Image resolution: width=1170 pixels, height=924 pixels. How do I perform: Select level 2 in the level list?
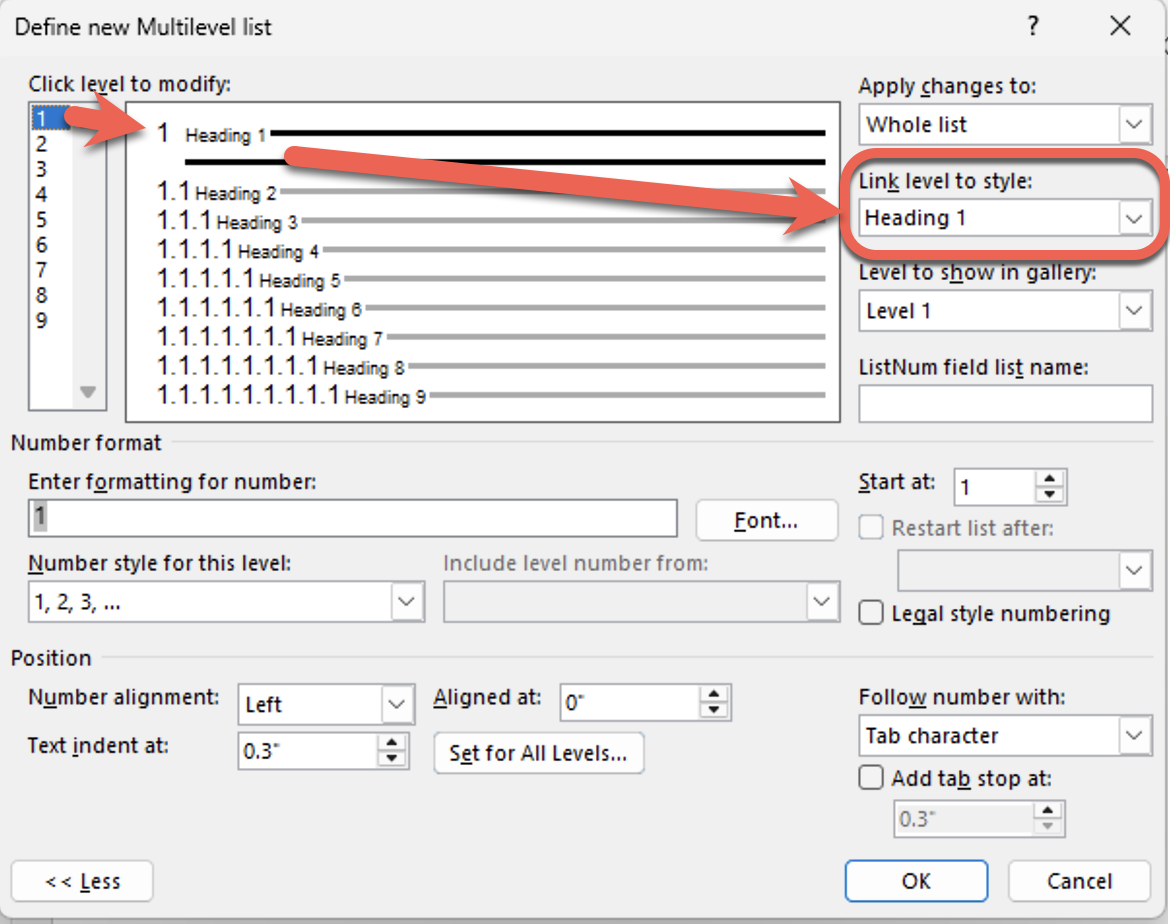tap(41, 144)
